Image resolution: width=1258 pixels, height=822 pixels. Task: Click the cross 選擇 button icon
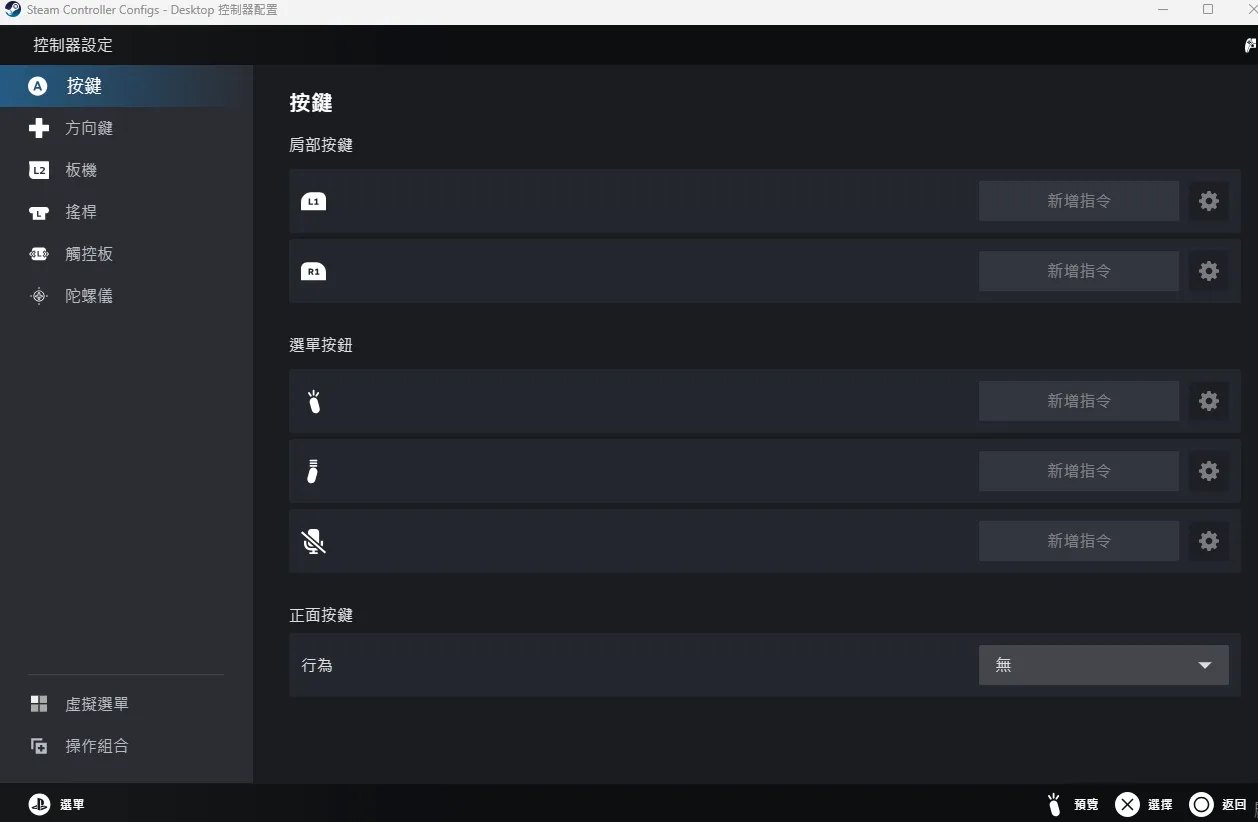tap(1127, 804)
